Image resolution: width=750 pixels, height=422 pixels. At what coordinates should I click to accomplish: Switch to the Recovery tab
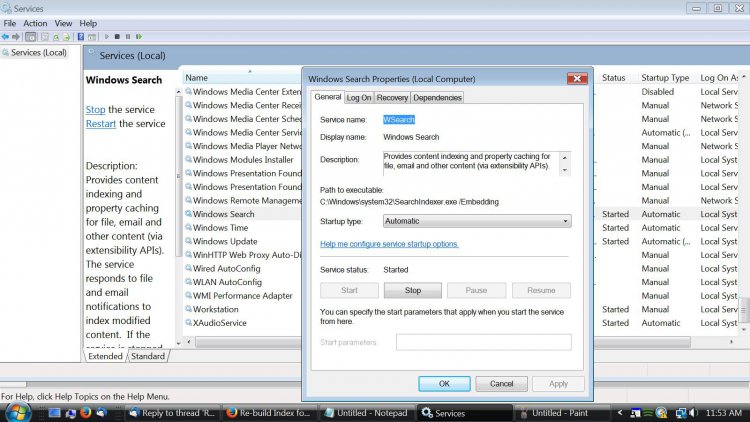click(x=392, y=98)
